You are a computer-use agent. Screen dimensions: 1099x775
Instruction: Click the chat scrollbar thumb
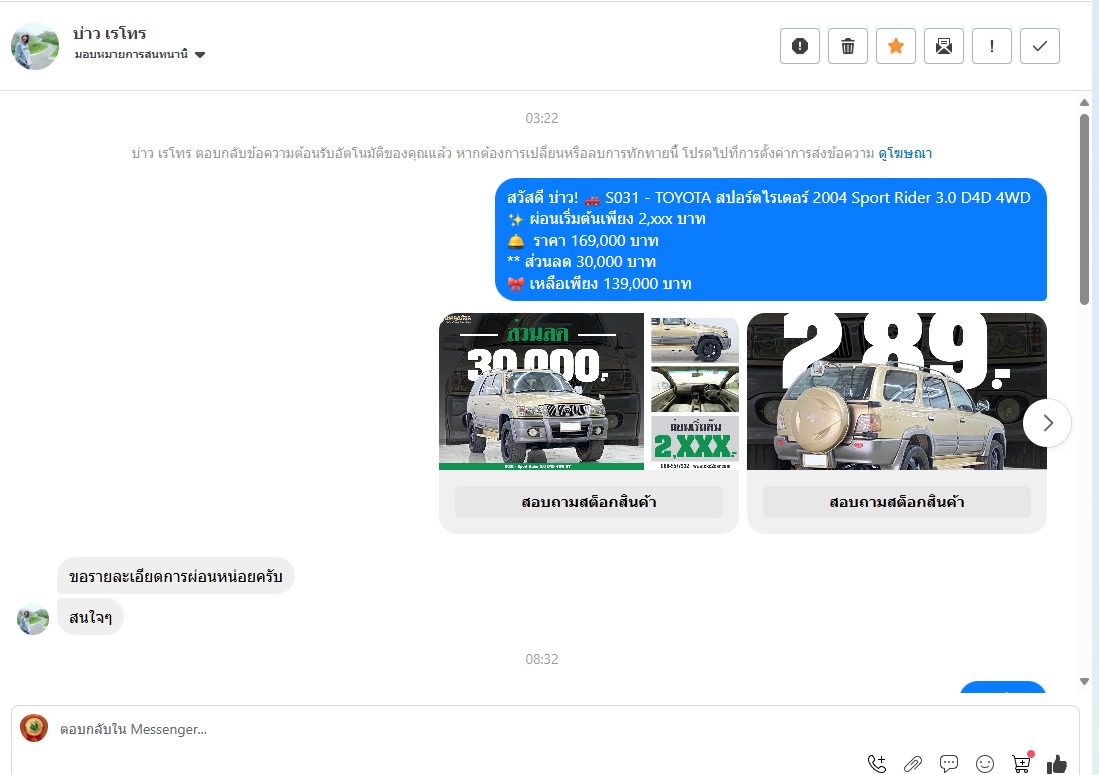[1084, 209]
